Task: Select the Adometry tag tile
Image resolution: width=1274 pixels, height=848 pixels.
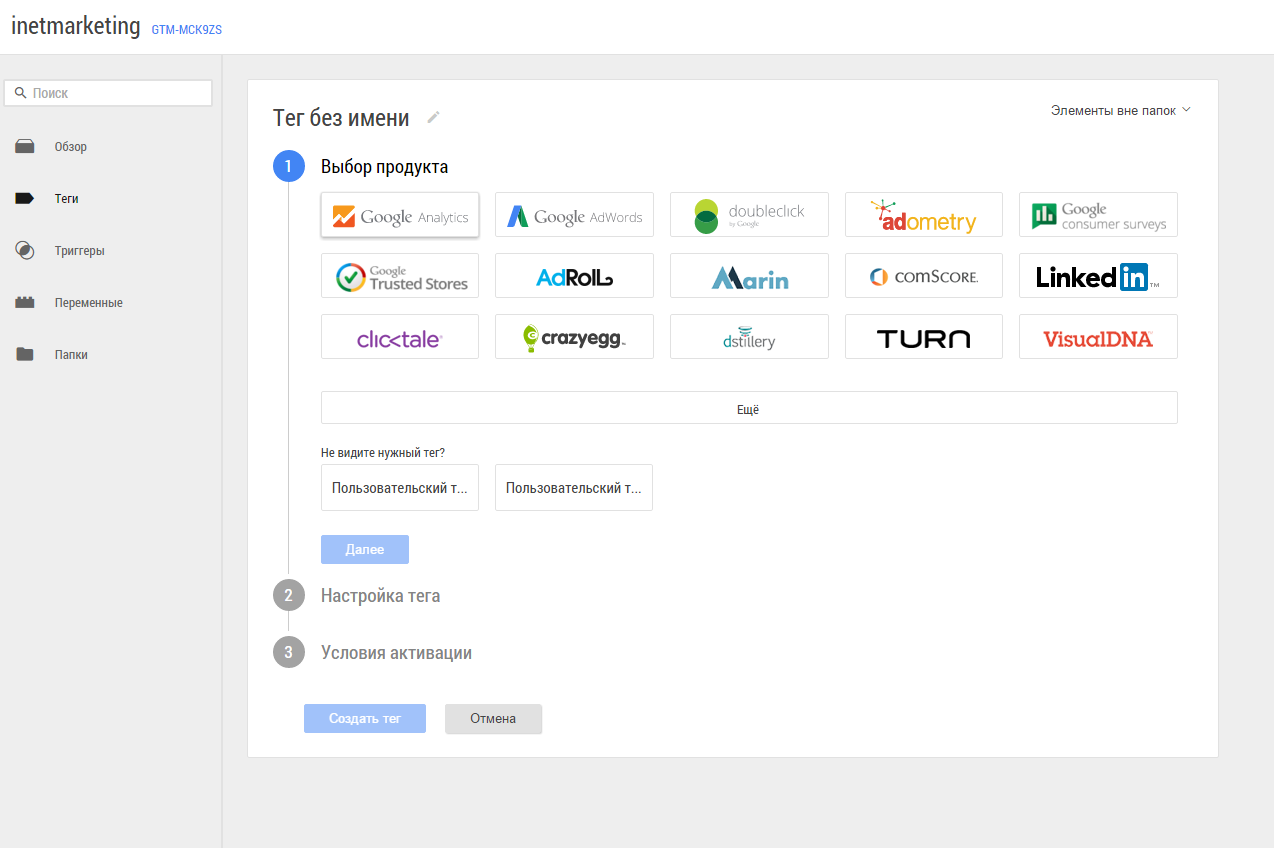Action: pyautogui.click(x=924, y=215)
